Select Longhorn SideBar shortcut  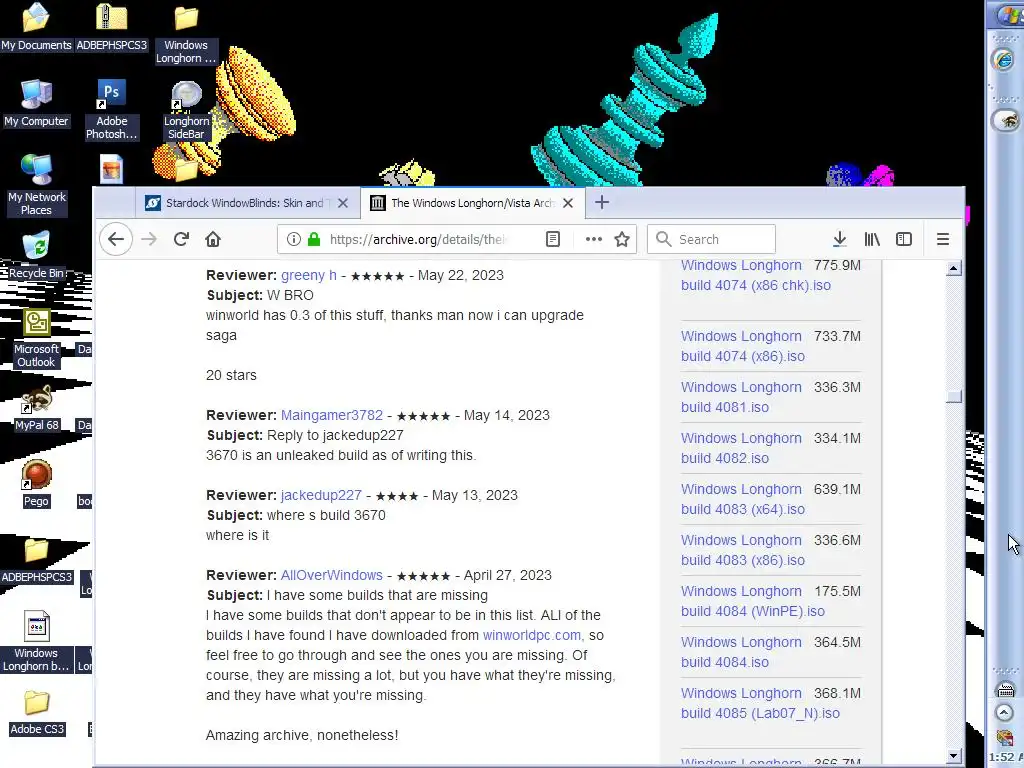(186, 110)
